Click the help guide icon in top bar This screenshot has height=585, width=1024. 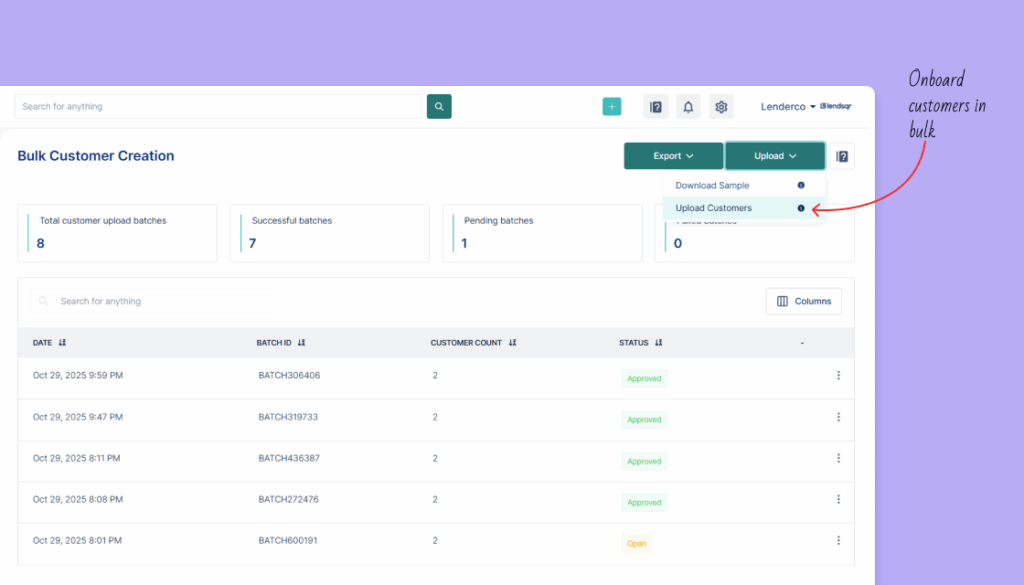655,107
